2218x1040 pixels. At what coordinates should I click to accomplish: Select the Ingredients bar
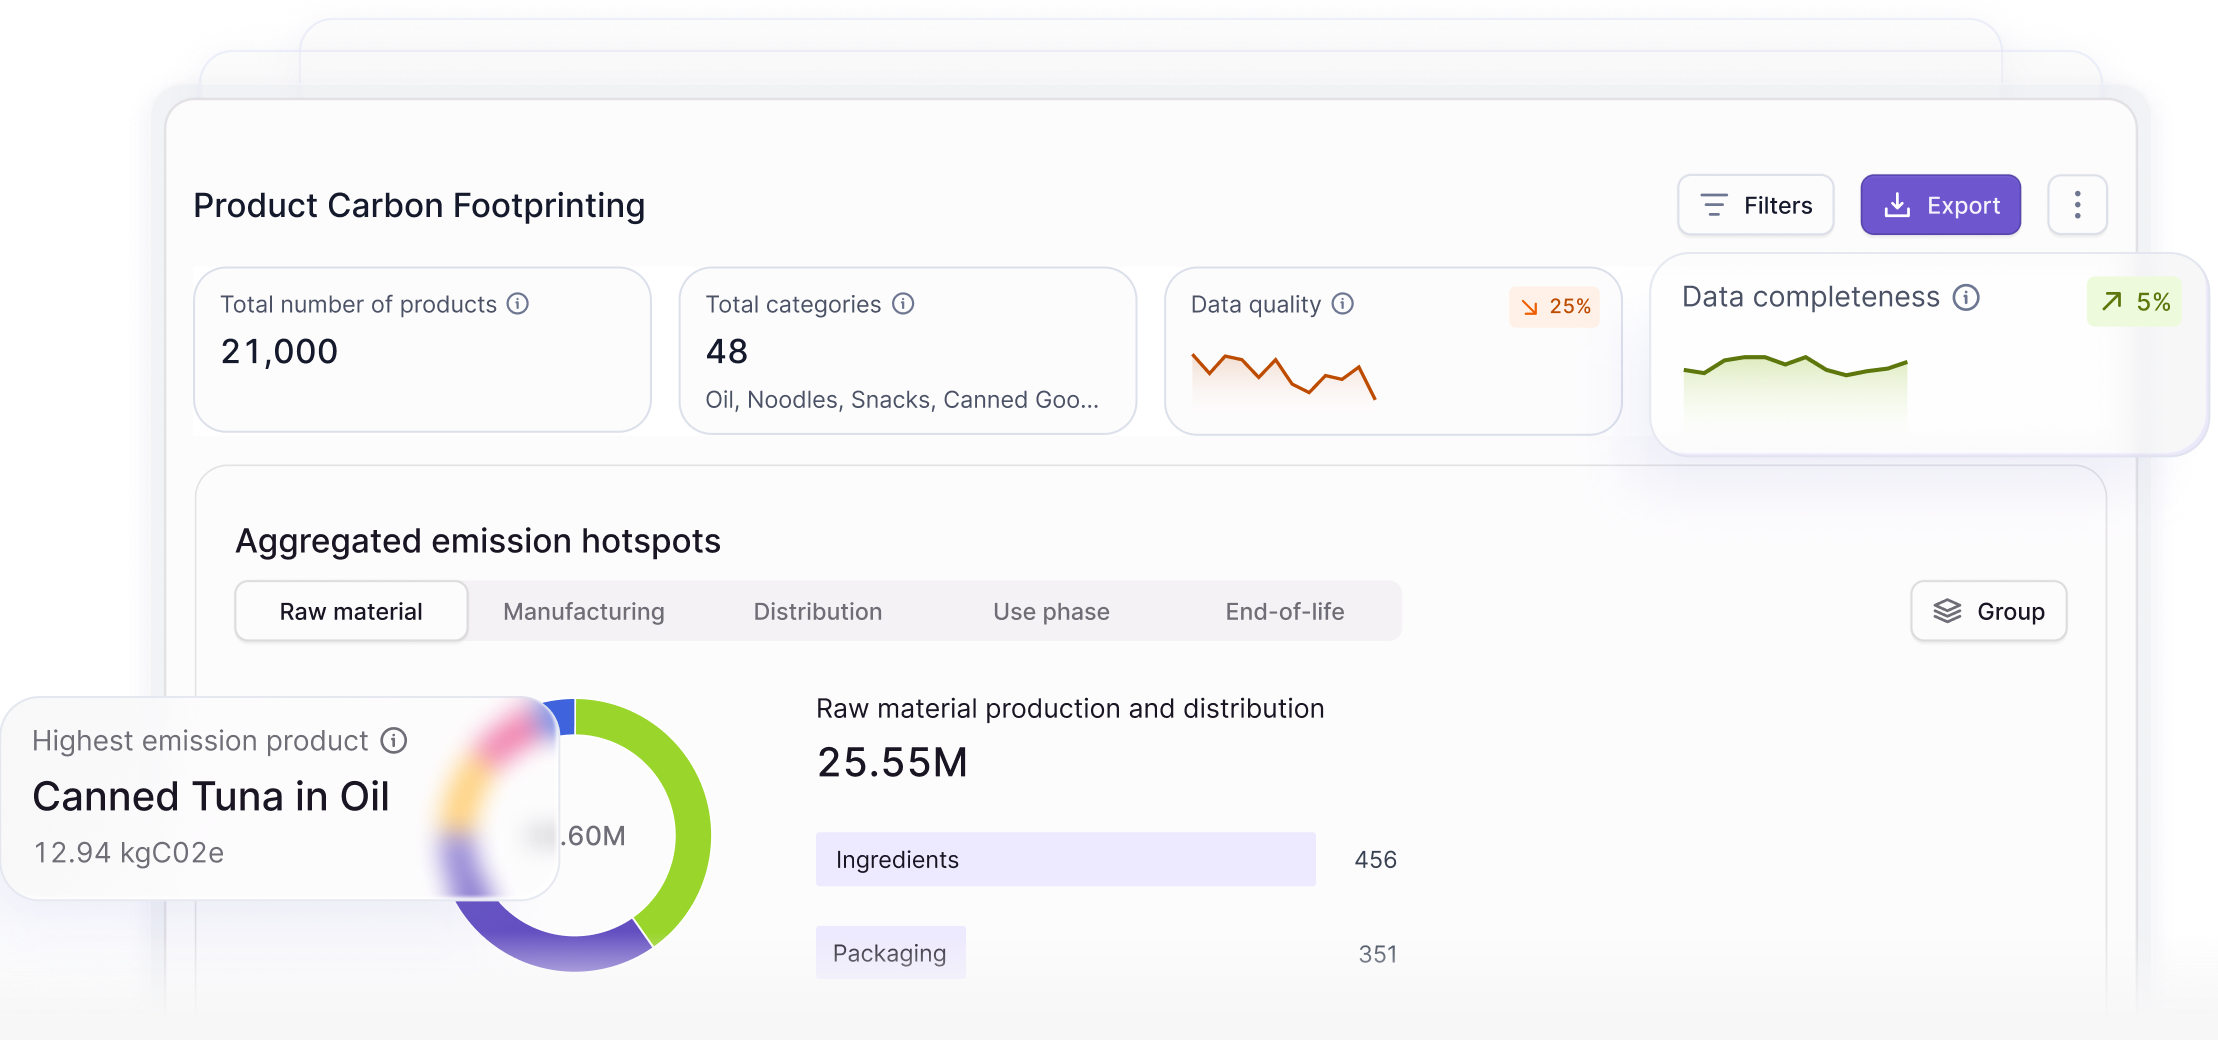point(1065,859)
